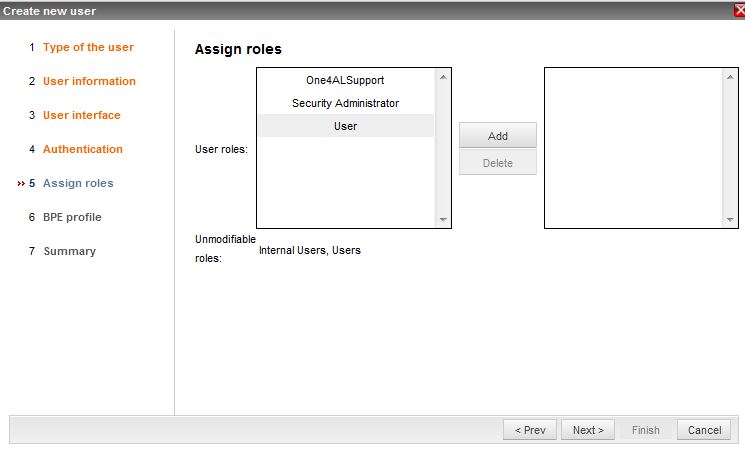
Task: Choose the Security Administrator role
Action: (x=345, y=103)
